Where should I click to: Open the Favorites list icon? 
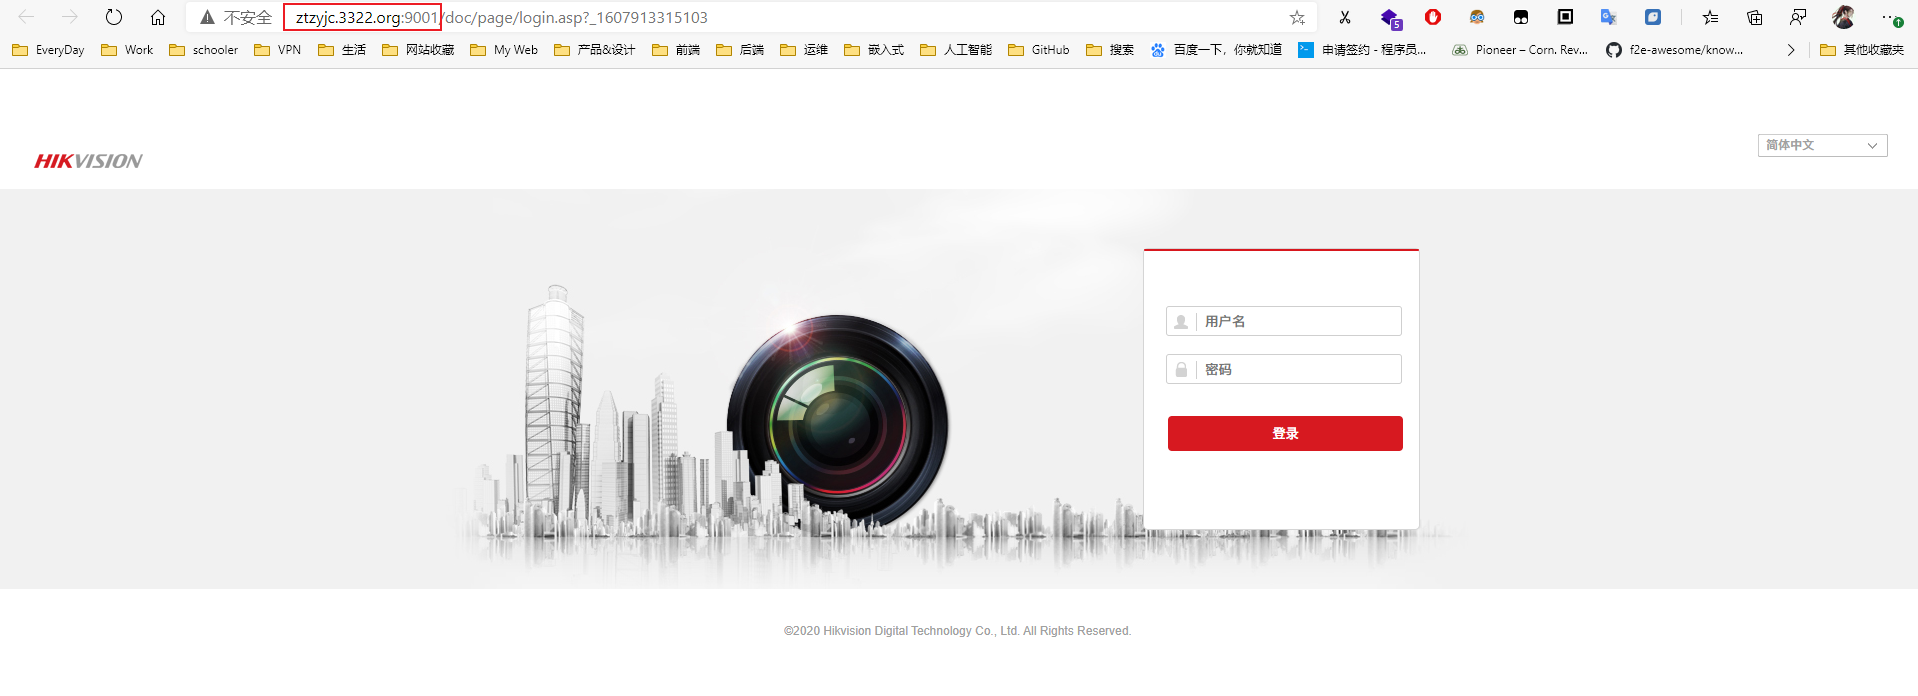[x=1710, y=17]
